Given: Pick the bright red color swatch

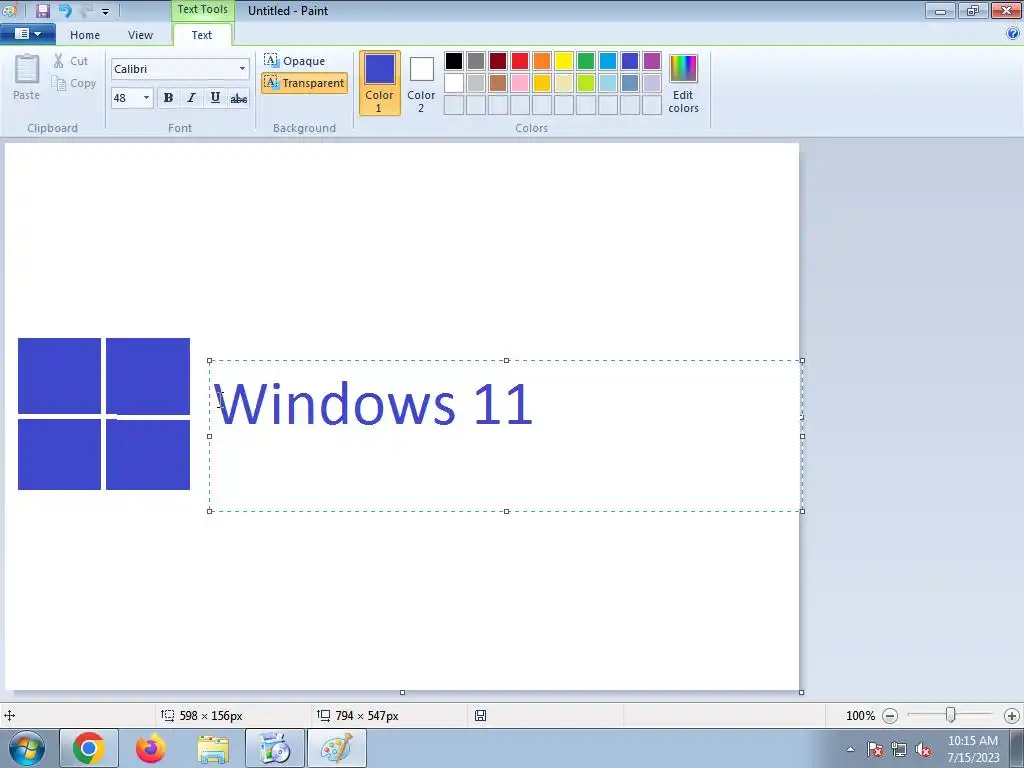Looking at the screenshot, I should 520,61.
